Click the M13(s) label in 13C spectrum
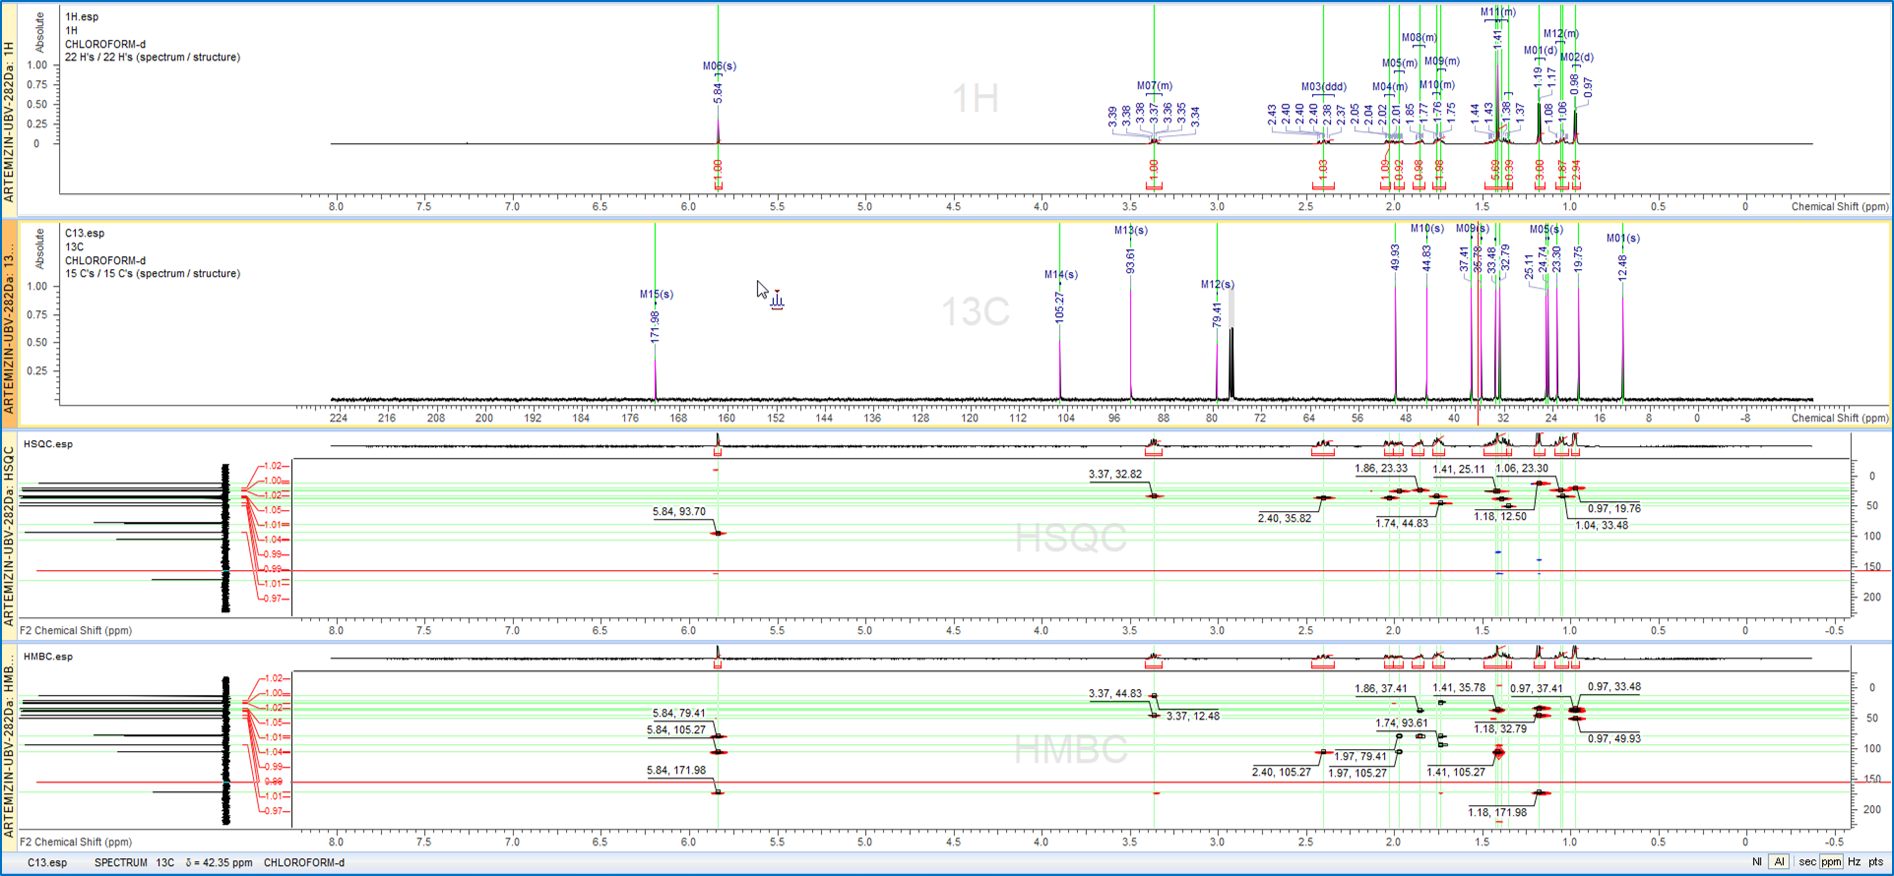 click(1131, 230)
